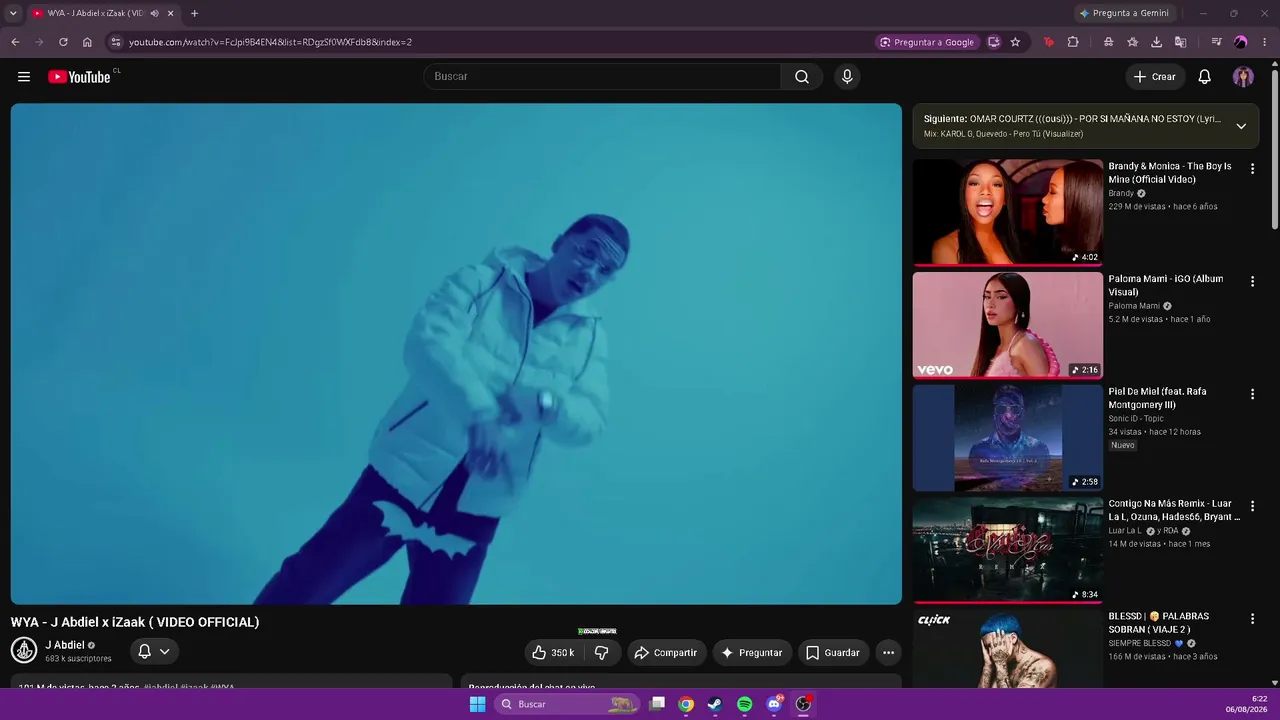Screen dimensions: 1280x720
Task: Open Google Chrome from the taskbar
Action: click(686, 704)
